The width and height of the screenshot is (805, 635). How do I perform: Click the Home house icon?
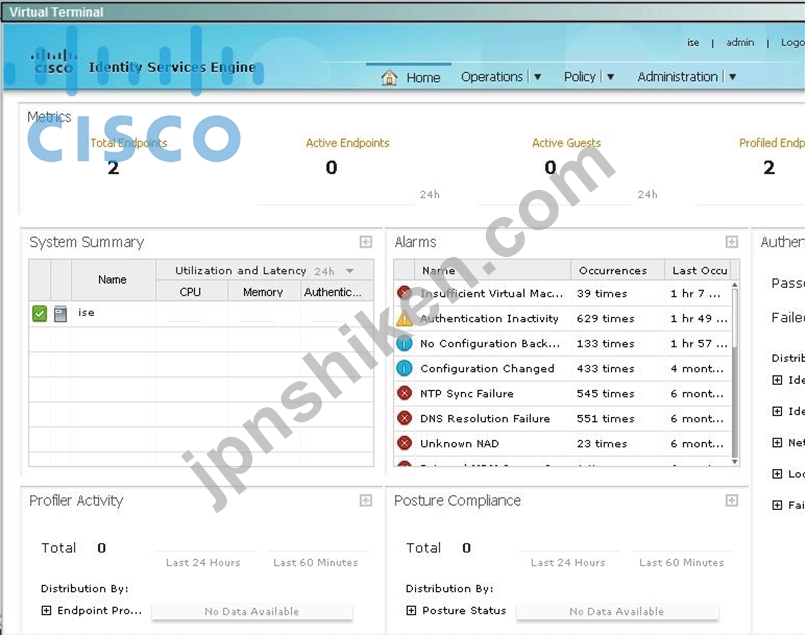[x=390, y=78]
